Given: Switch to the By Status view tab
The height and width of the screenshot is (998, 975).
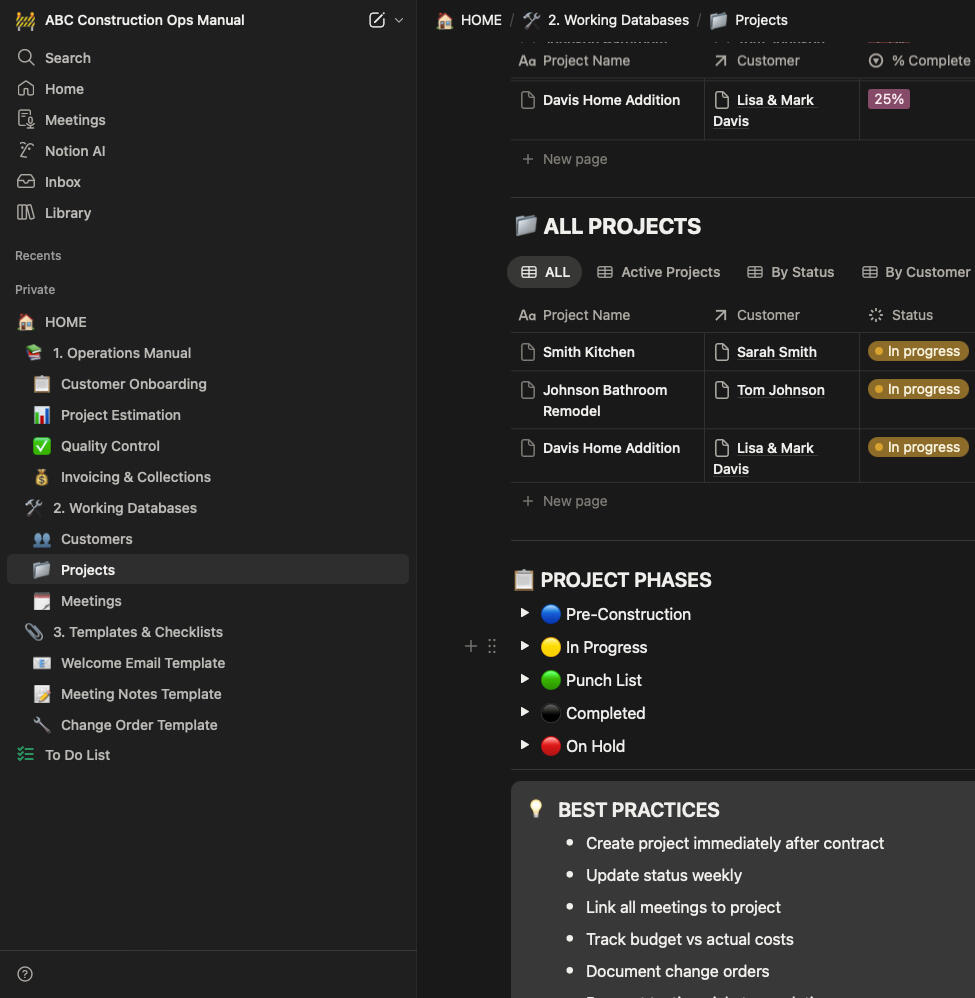Looking at the screenshot, I should pyautogui.click(x=791, y=272).
